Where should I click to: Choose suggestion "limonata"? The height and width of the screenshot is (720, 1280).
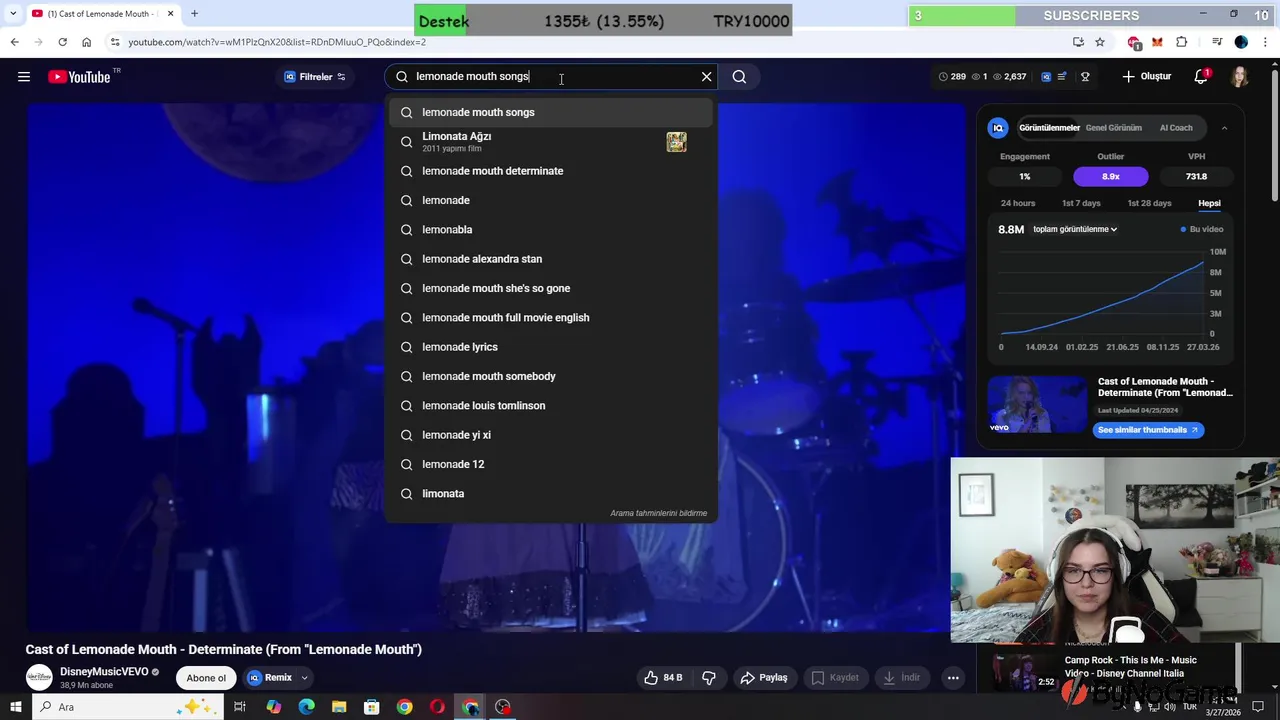point(551,494)
